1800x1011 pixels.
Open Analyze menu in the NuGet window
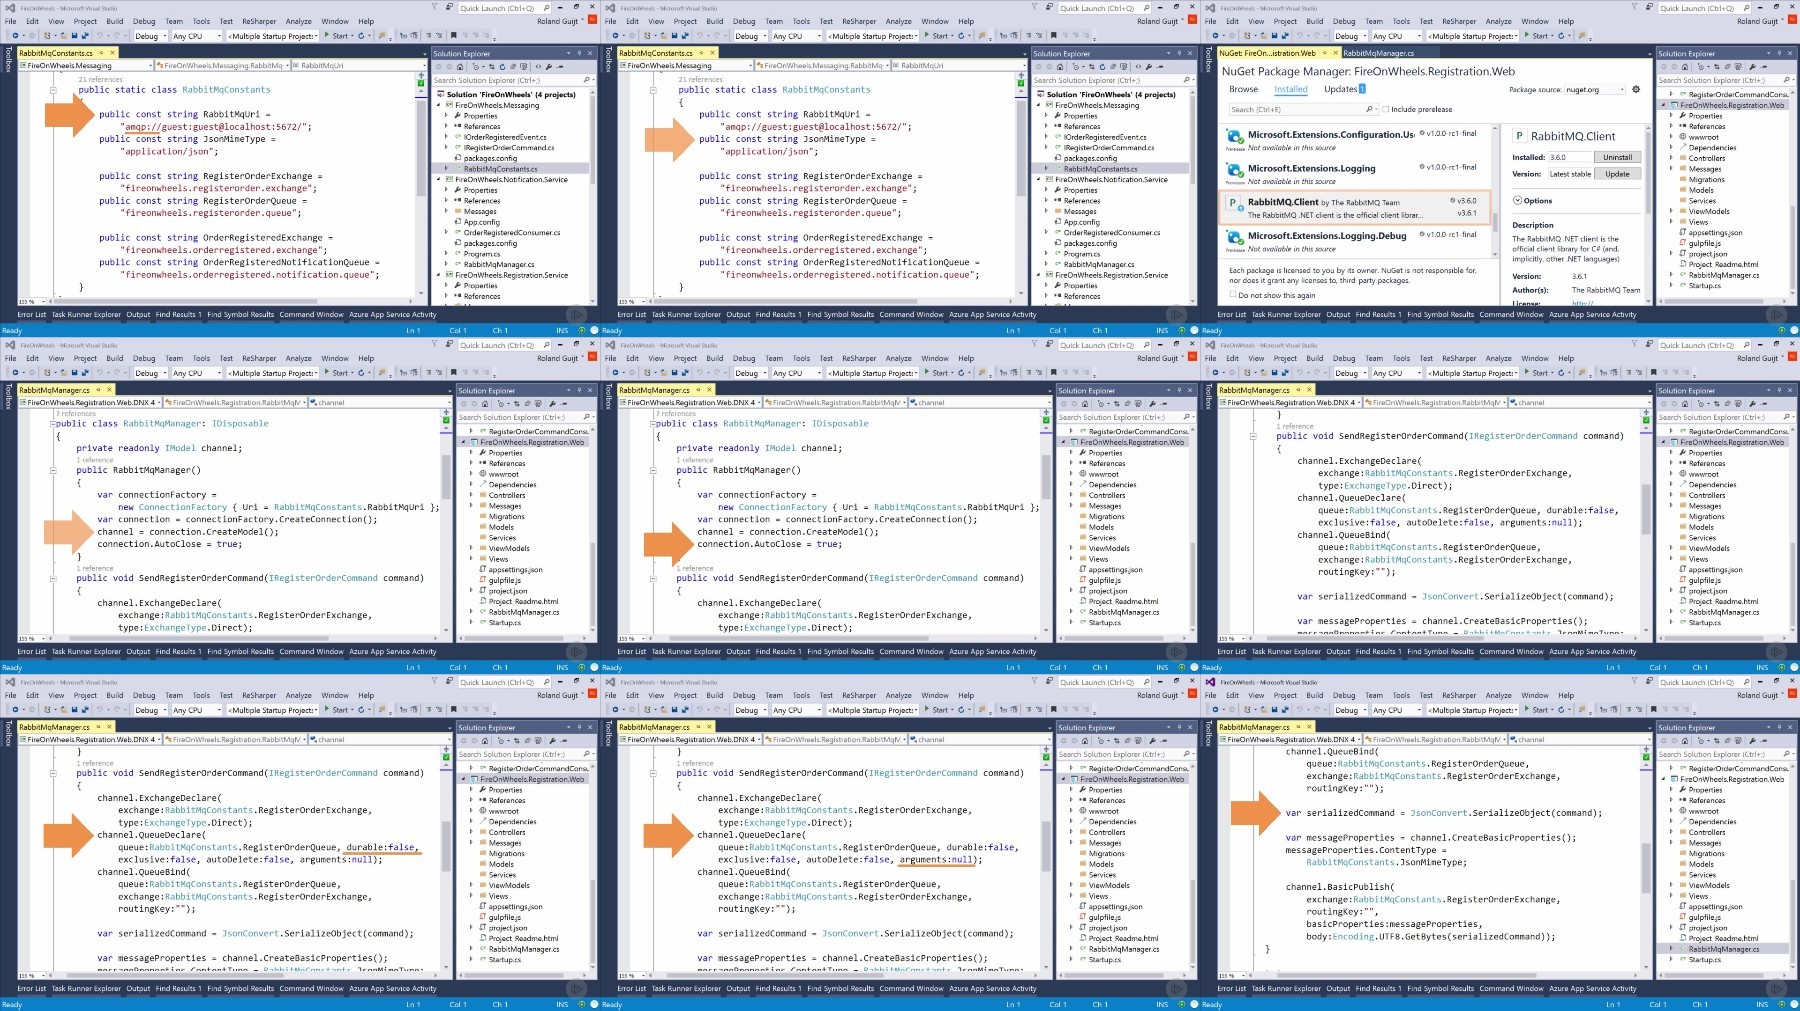(1498, 21)
